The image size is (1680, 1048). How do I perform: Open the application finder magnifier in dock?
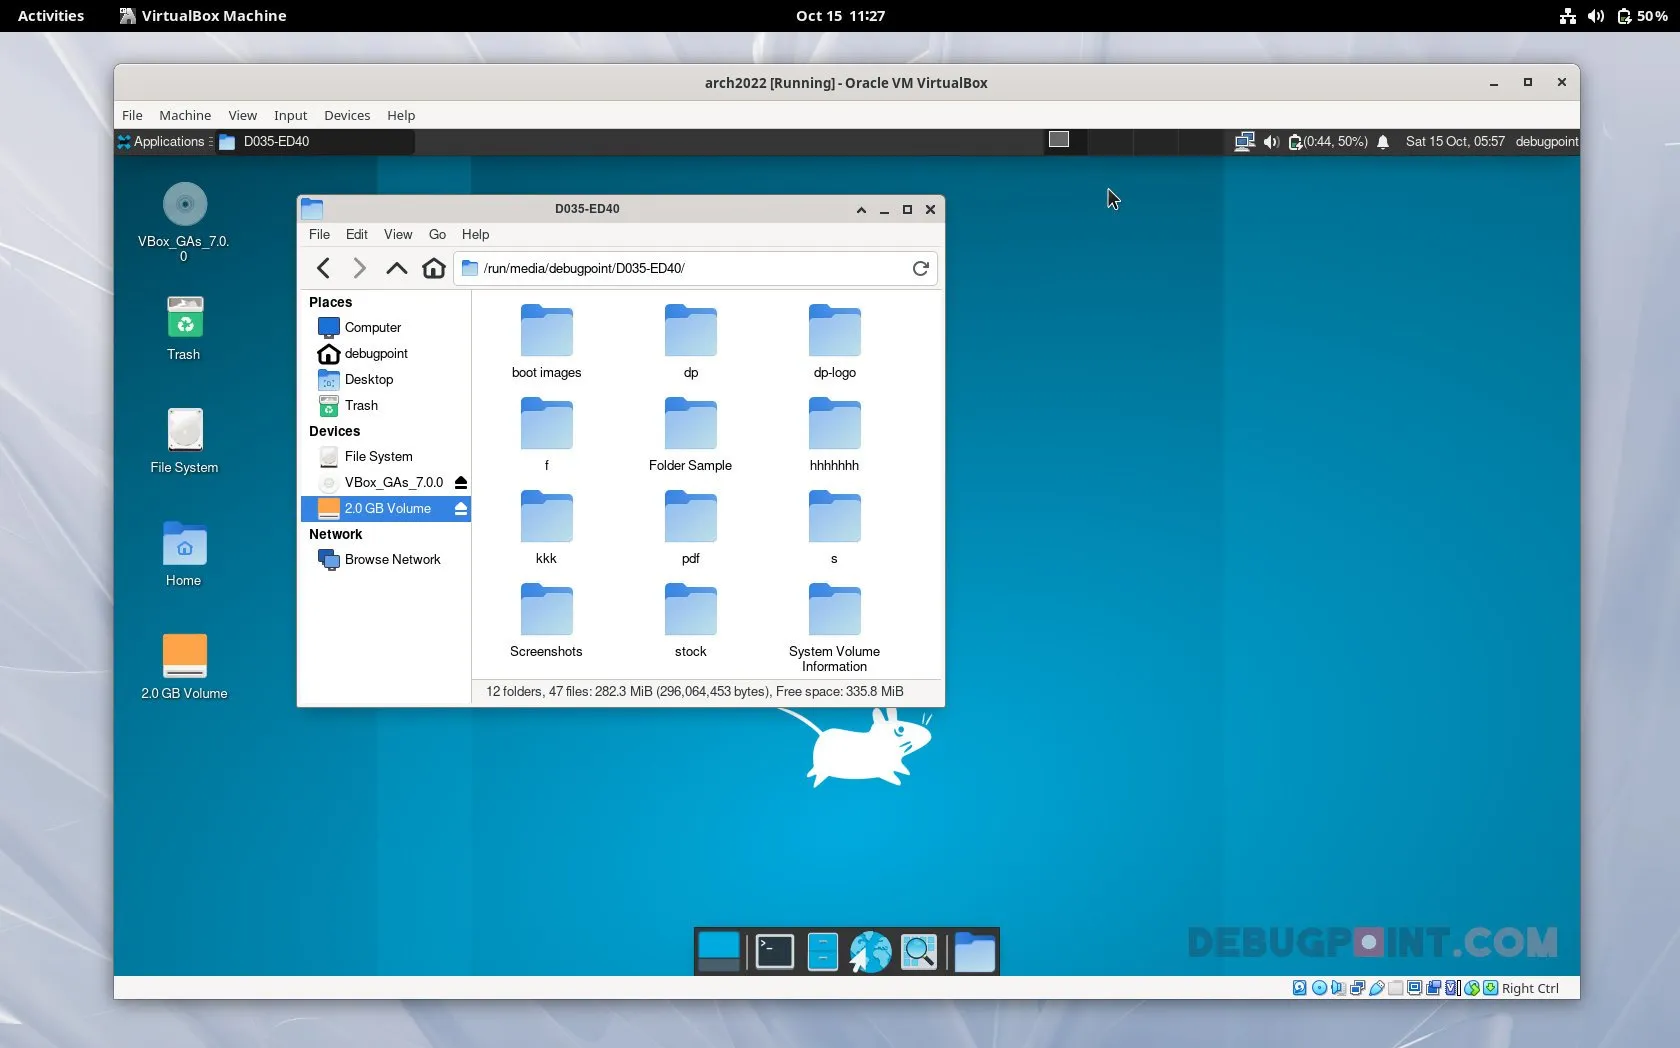click(919, 952)
